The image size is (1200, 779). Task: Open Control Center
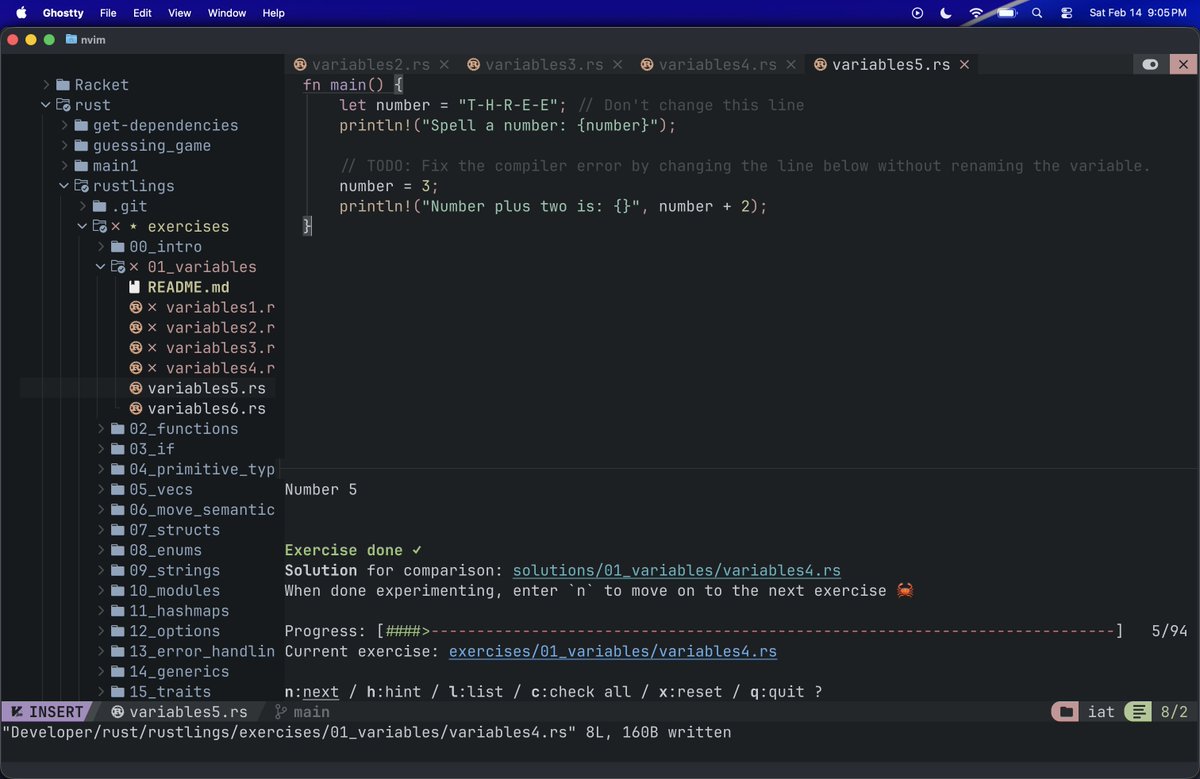pyautogui.click(x=1066, y=13)
